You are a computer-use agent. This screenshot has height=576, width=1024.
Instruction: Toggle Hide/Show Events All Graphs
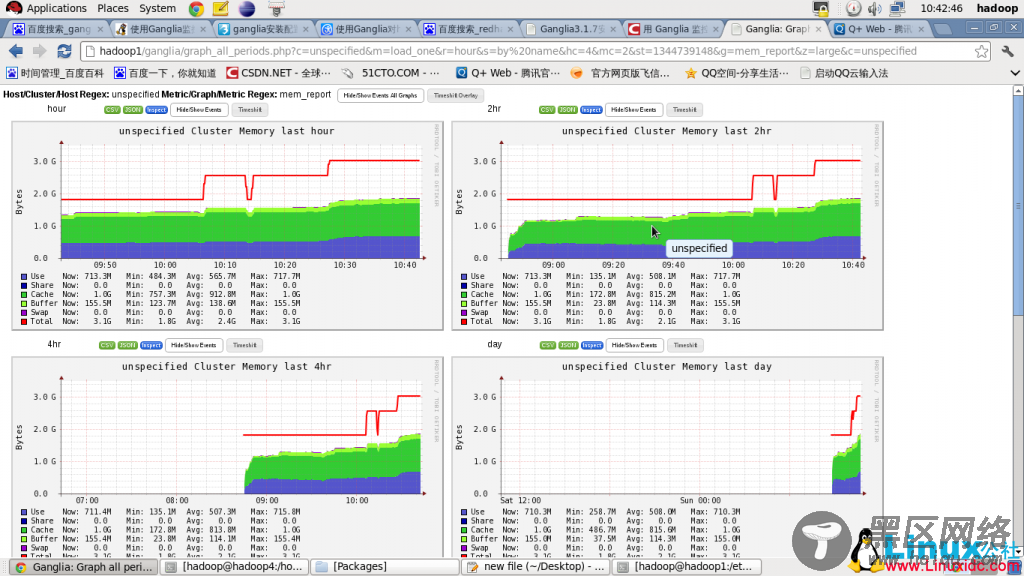pyautogui.click(x=380, y=95)
